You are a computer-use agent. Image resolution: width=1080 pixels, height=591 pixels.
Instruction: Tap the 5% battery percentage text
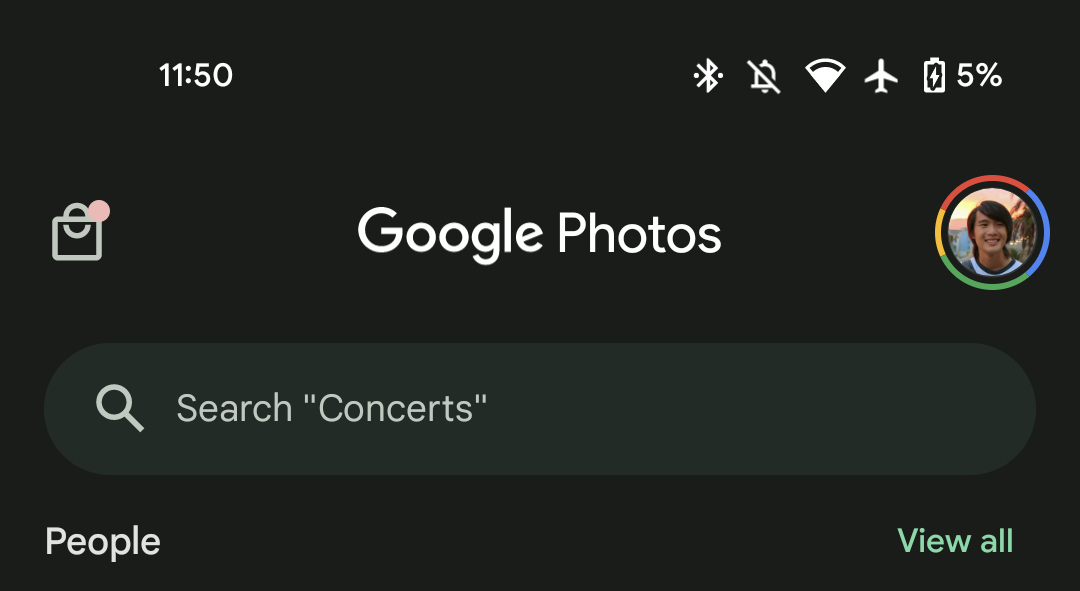pyautogui.click(x=979, y=75)
